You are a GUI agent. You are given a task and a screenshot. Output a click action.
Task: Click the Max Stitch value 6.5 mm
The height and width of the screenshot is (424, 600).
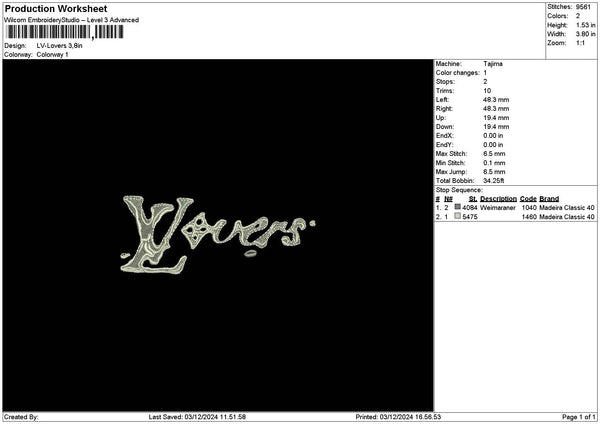pyautogui.click(x=494, y=154)
